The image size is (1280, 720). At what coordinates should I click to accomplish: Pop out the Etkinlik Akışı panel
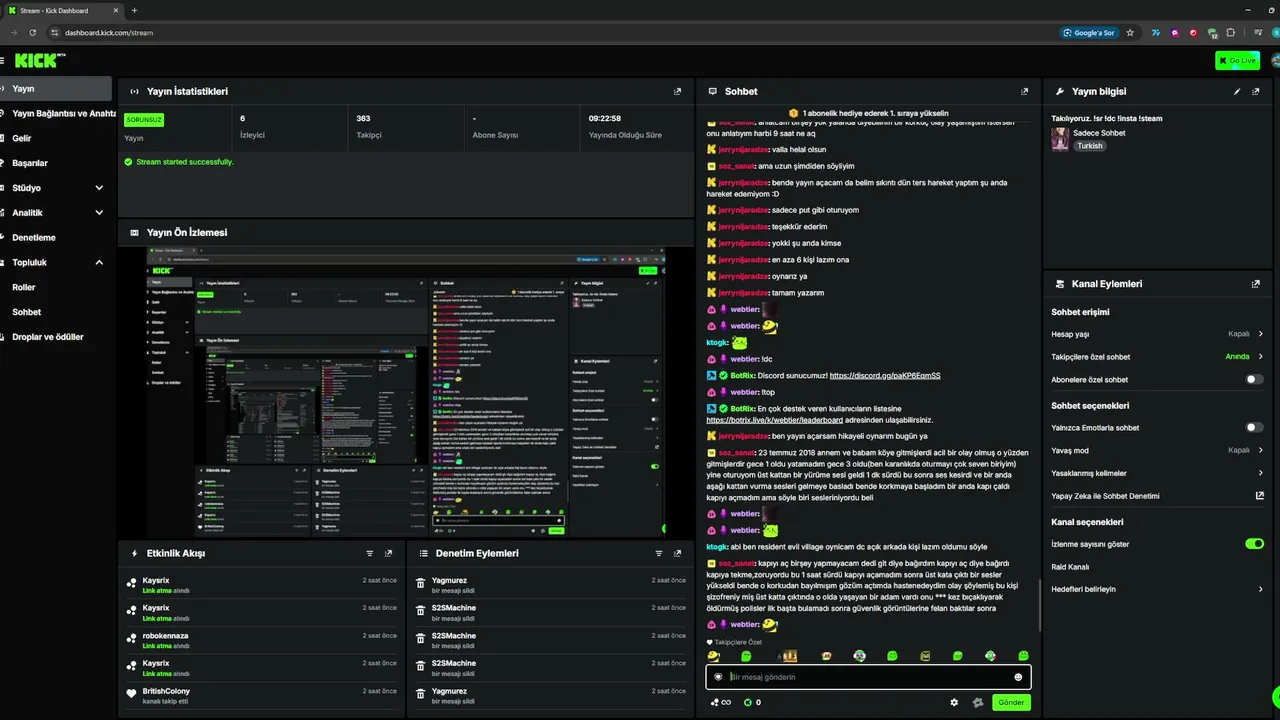point(388,553)
